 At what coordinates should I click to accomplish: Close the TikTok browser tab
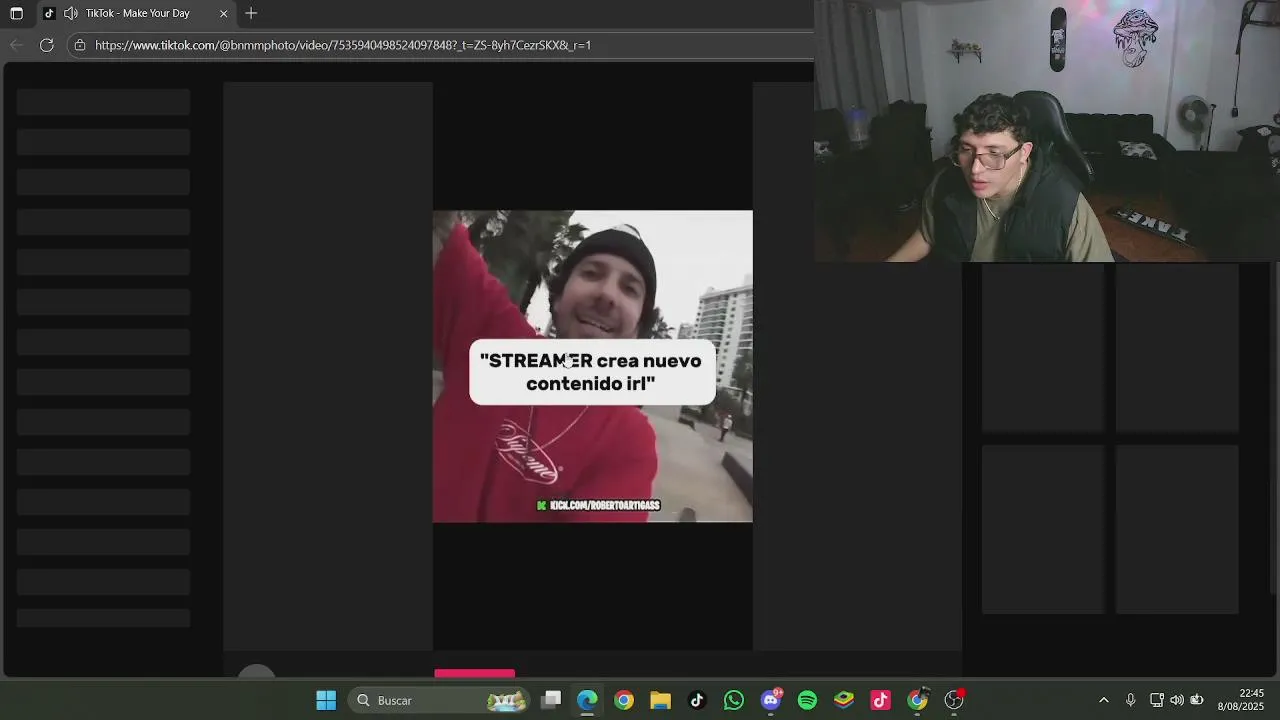223,13
